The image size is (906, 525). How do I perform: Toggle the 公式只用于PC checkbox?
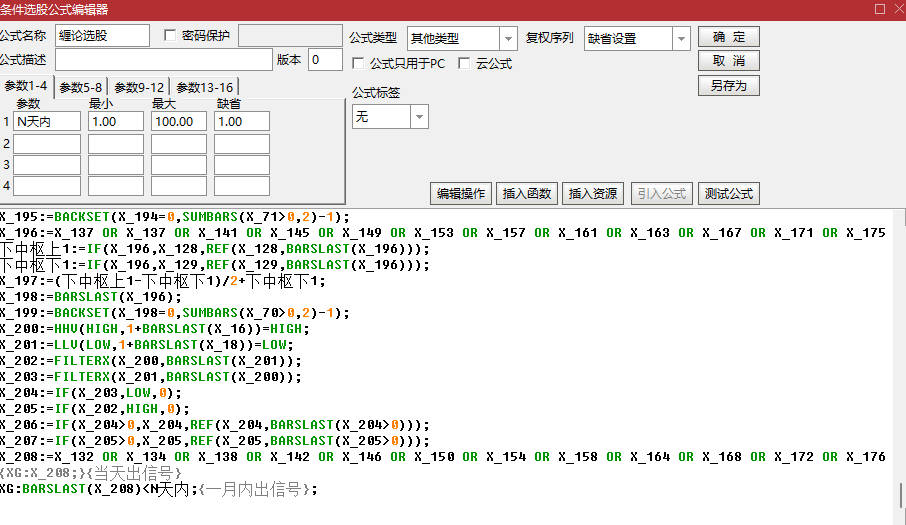pyautogui.click(x=358, y=63)
